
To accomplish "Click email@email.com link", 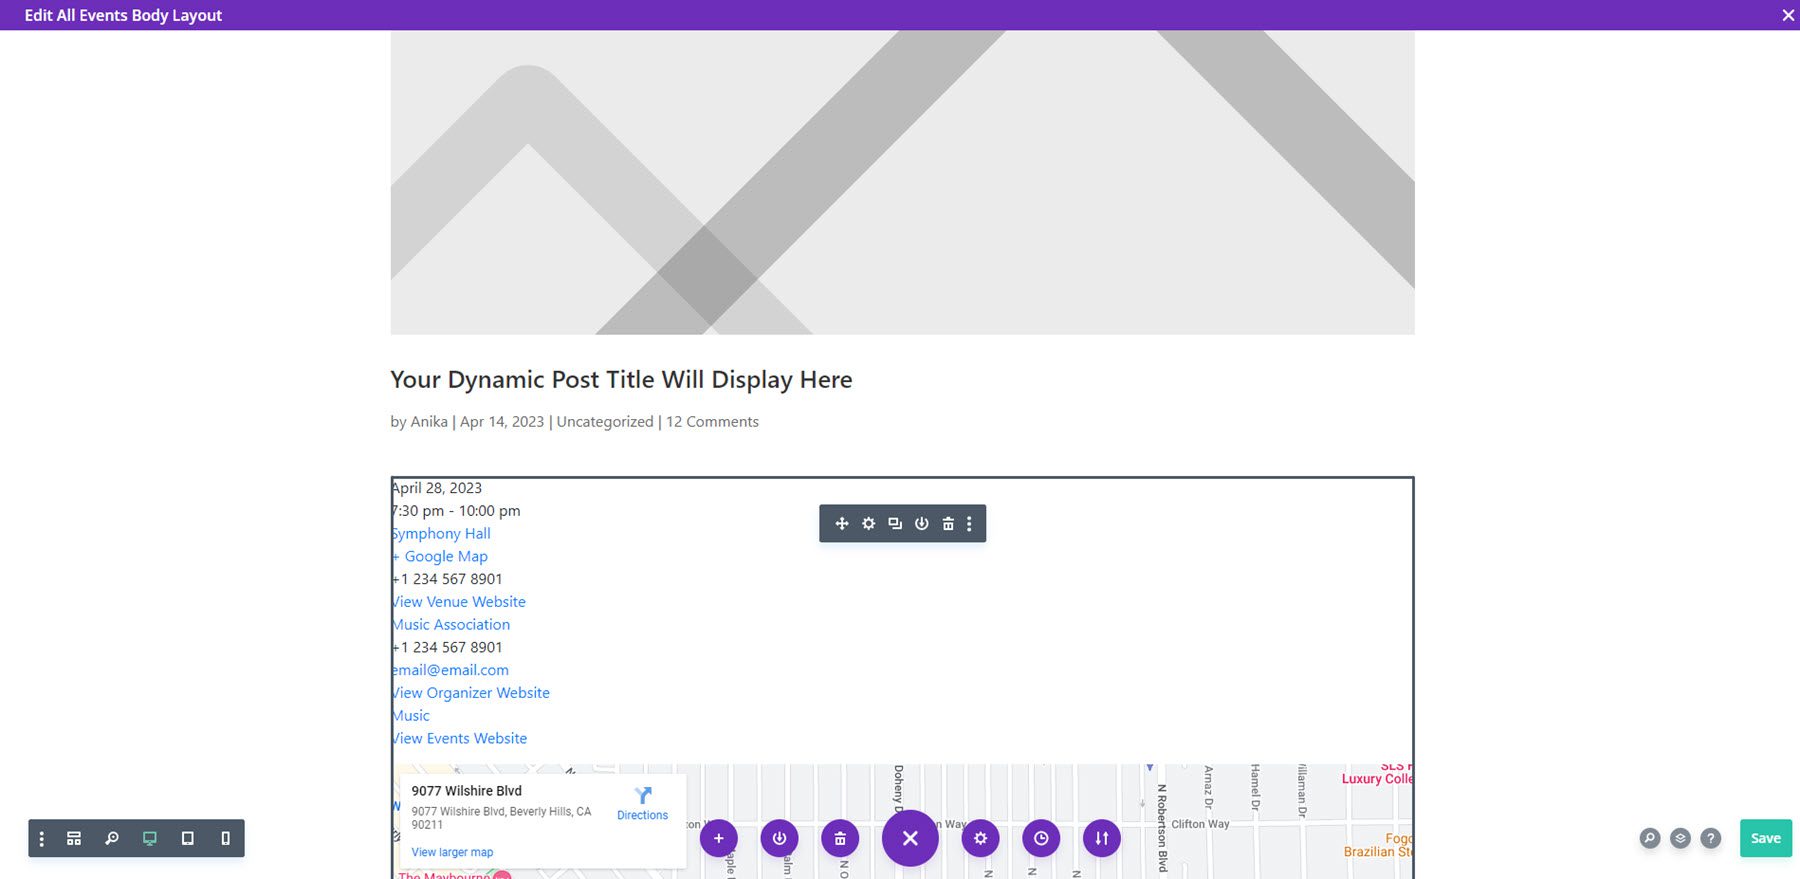I will 450,670.
